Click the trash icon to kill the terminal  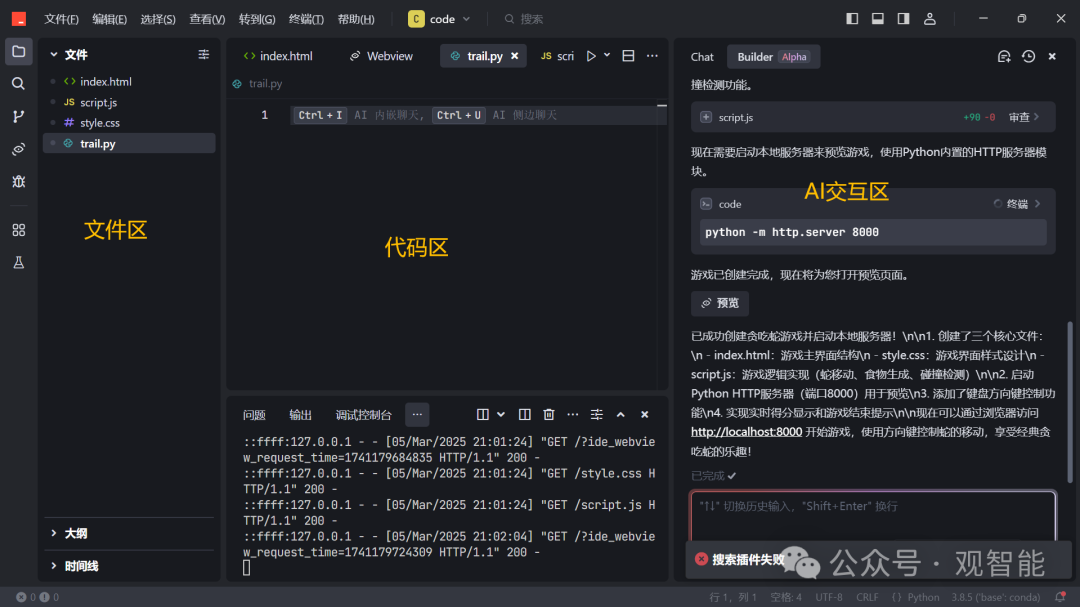548,413
